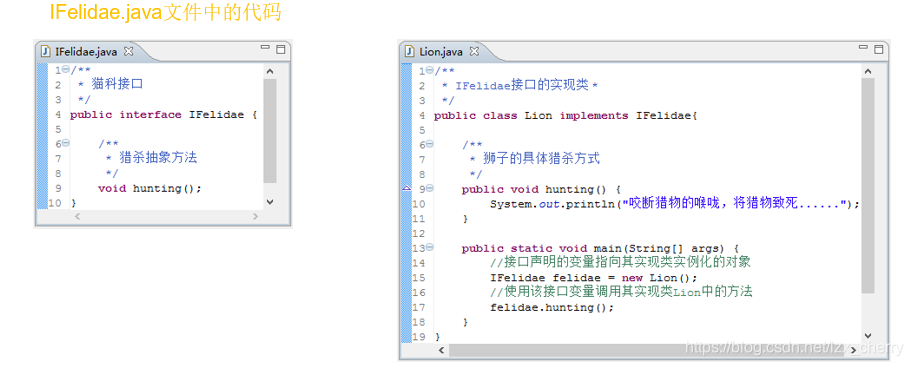This screenshot has width=913, height=366.
Task: Click the 'IFelidae.java文件中的代码' heading
Action: coord(165,12)
